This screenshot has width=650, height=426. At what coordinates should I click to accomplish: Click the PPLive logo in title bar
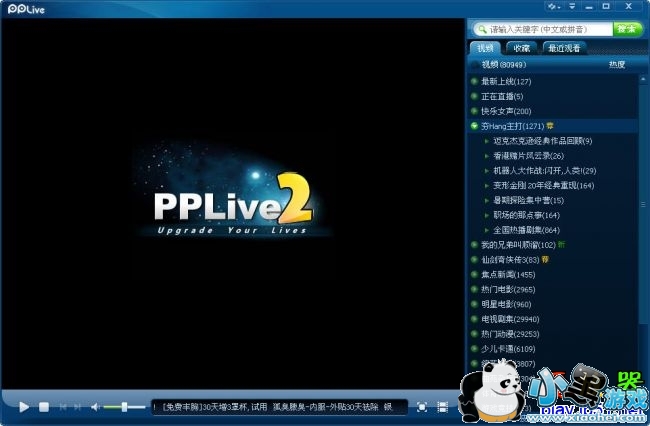point(26,9)
